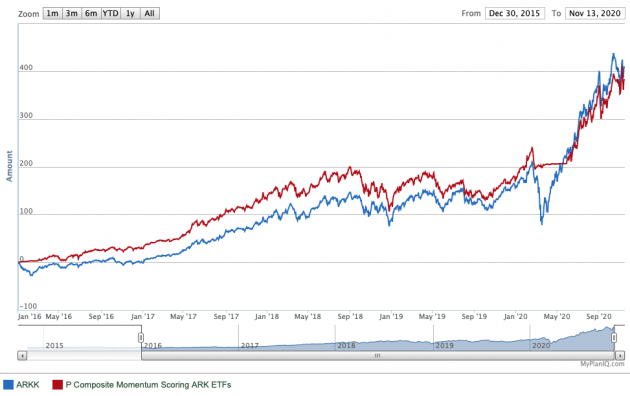Choose the YTD zoom range
Image resolution: width=630 pixels, height=396 pixels.
pyautogui.click(x=110, y=14)
